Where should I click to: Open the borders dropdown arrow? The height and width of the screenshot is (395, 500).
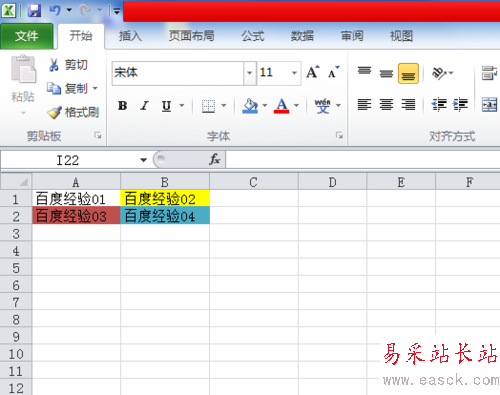click(x=224, y=106)
